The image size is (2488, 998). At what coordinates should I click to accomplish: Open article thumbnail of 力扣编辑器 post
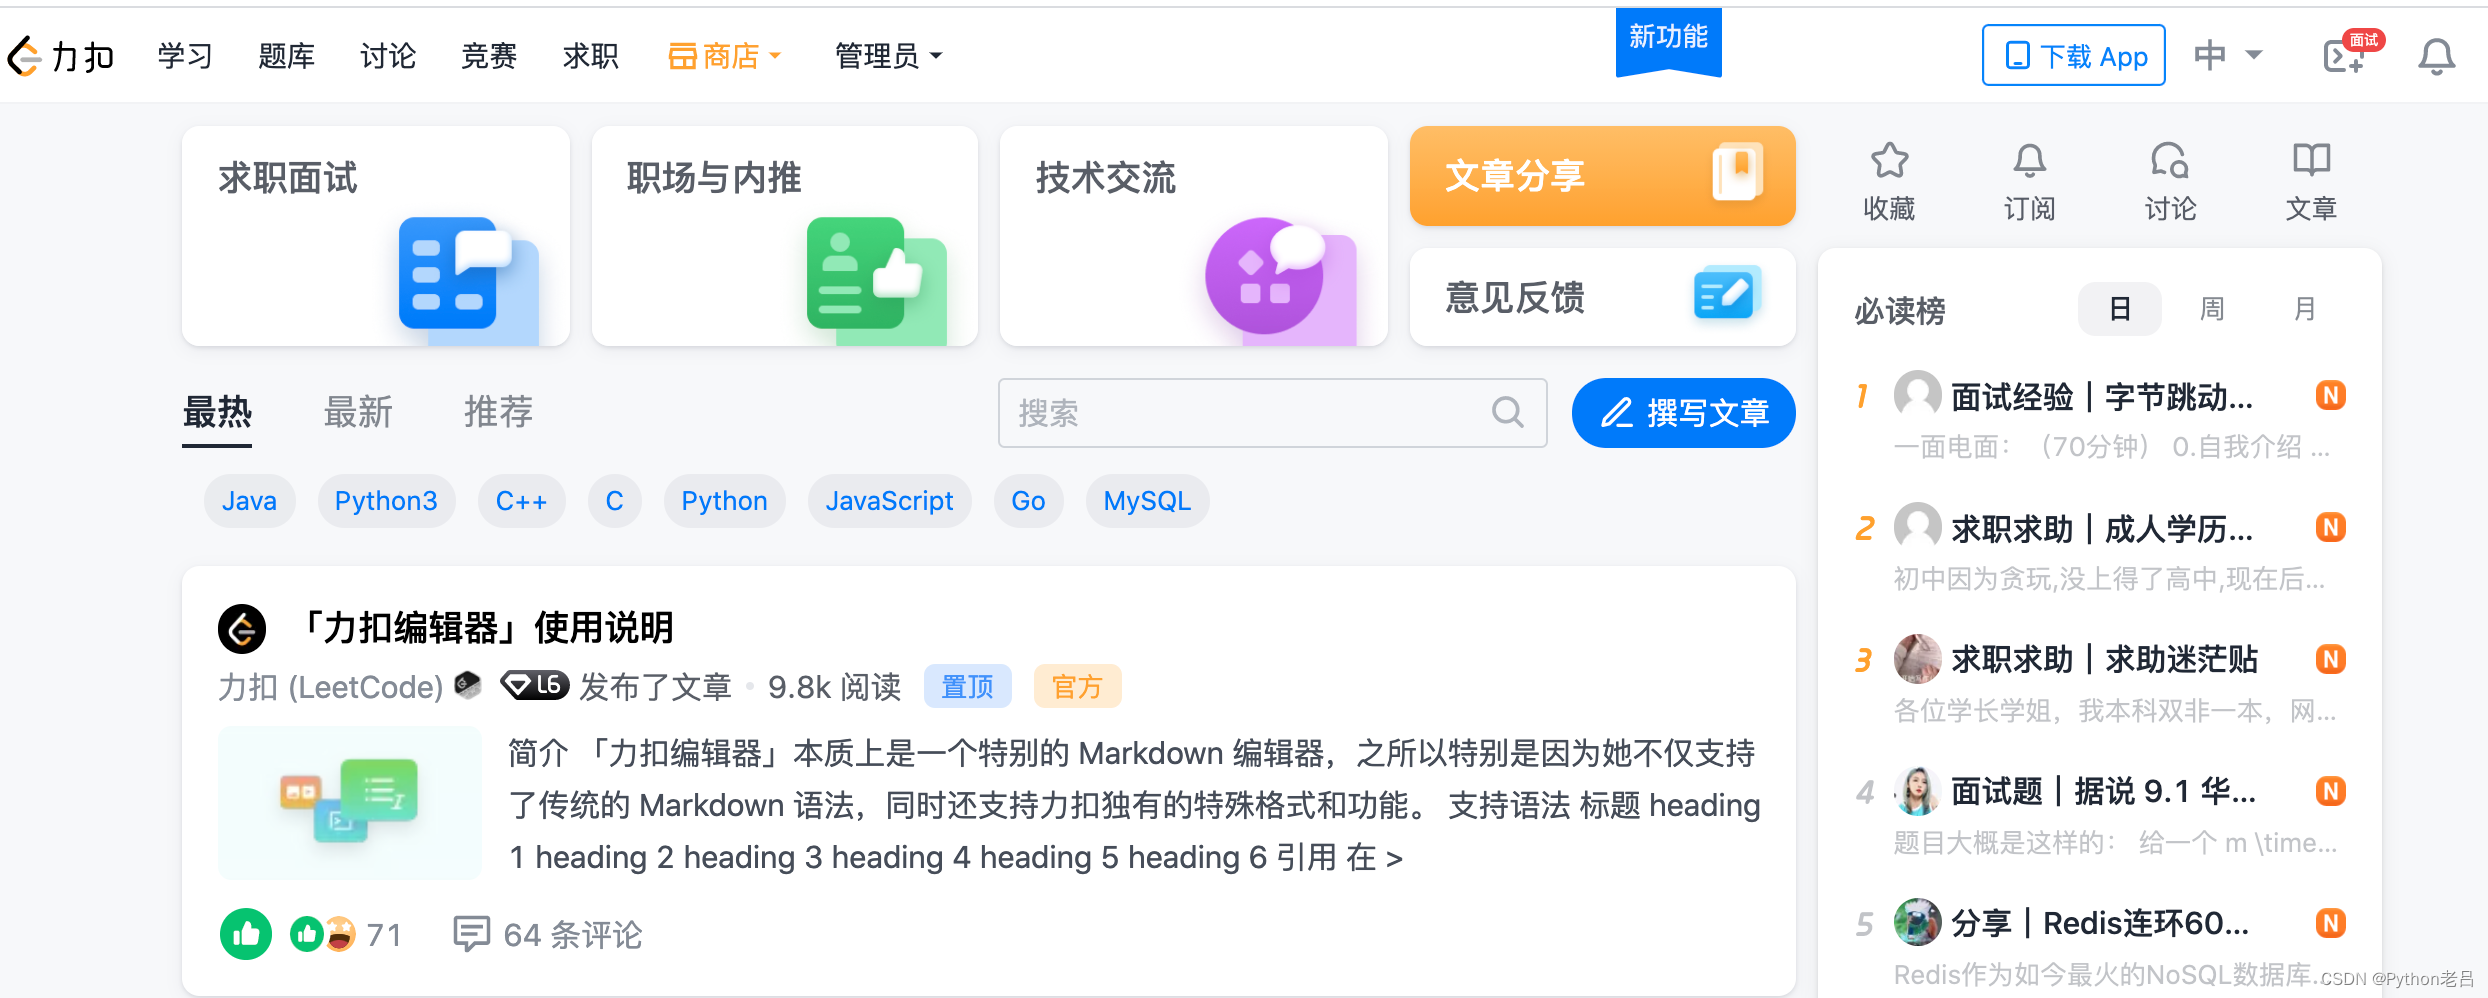pyautogui.click(x=350, y=803)
